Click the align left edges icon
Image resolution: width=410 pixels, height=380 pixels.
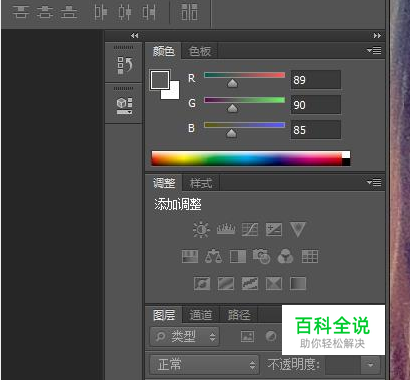point(100,12)
